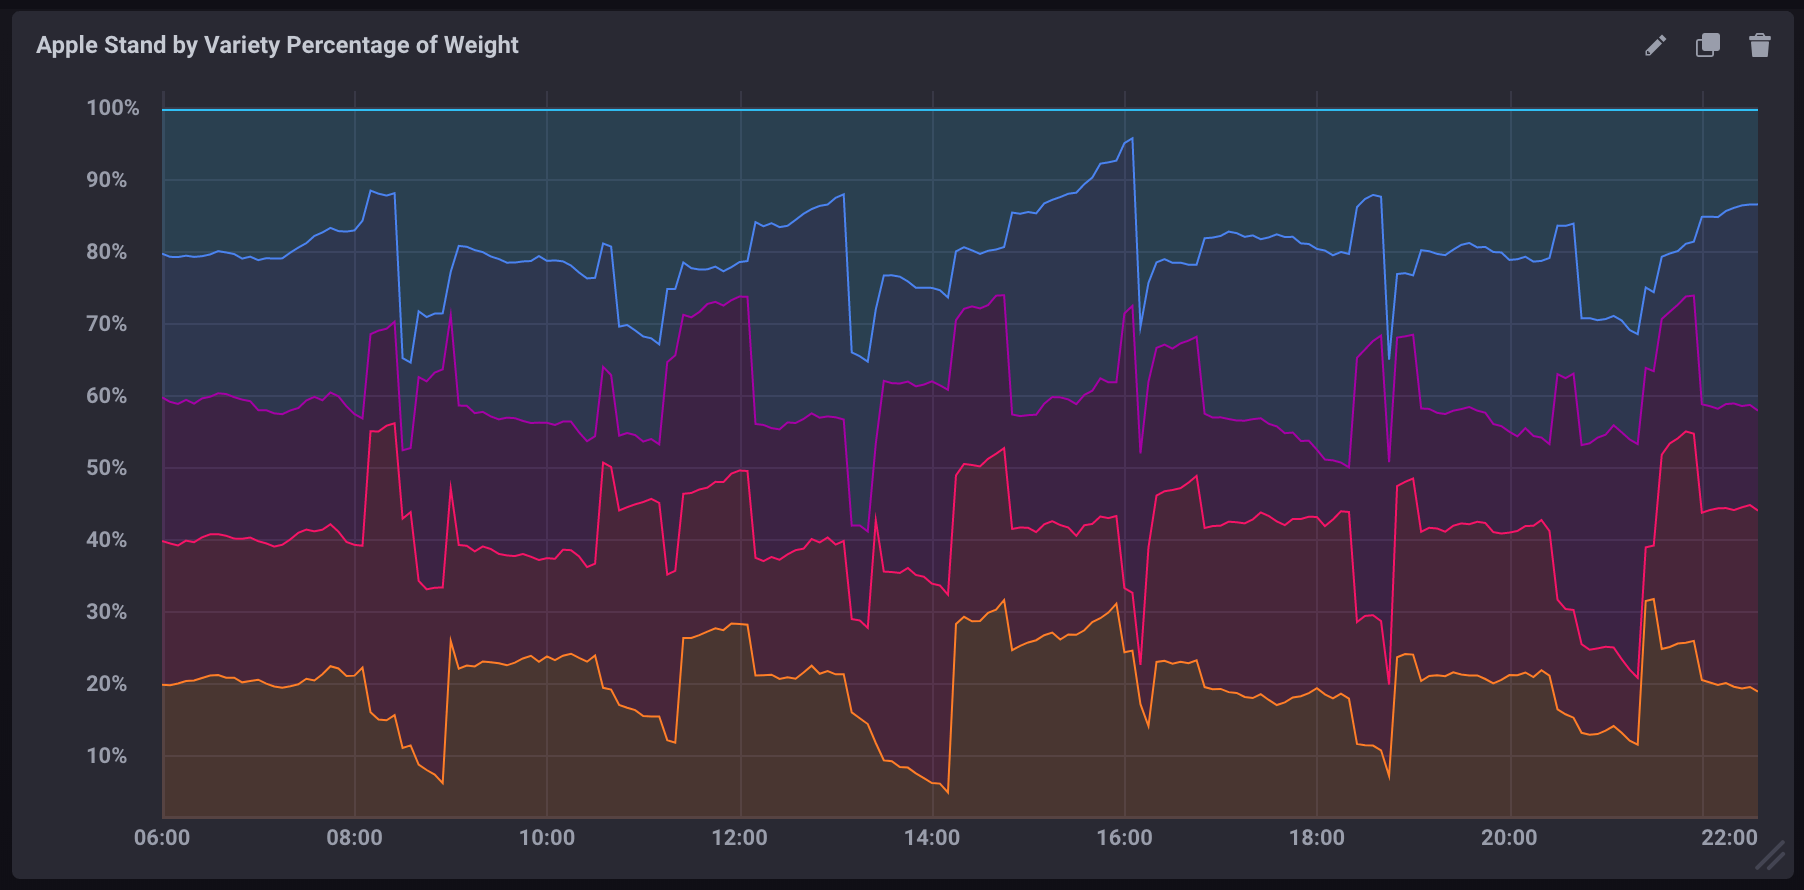The image size is (1804, 890).
Task: Click the 100% y-axis label
Action: point(113,108)
